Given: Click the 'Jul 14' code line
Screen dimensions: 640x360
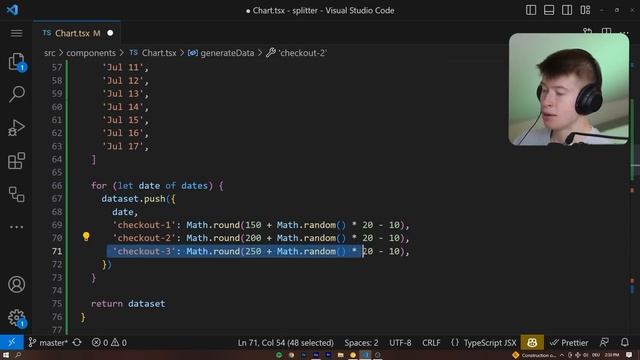Looking at the screenshot, I should [125, 107].
